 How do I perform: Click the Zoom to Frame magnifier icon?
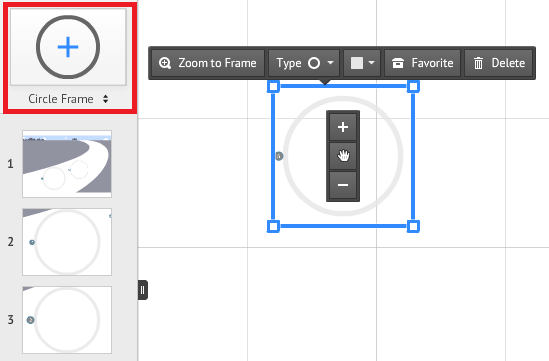tap(165, 63)
